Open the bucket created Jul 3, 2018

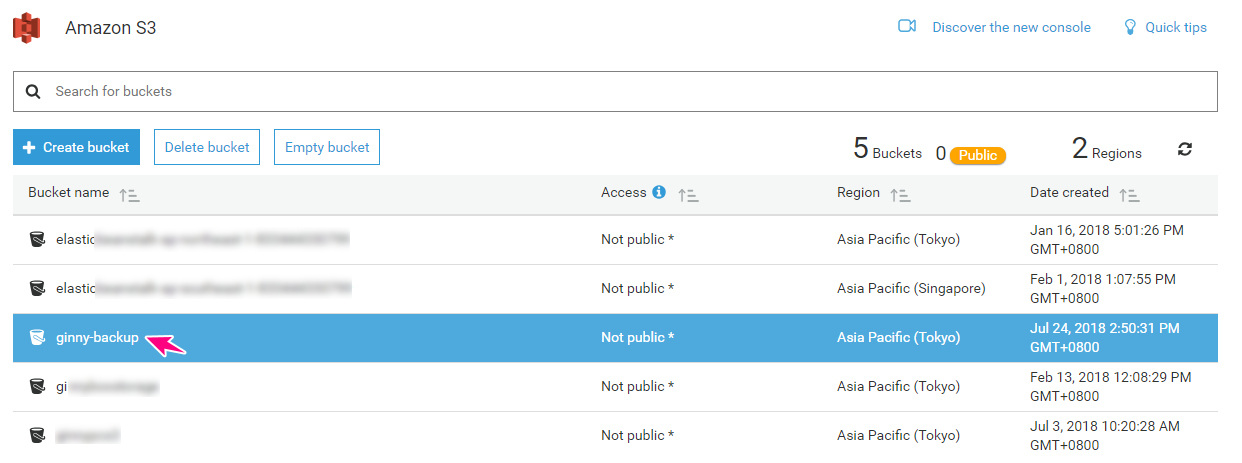click(x=88, y=435)
